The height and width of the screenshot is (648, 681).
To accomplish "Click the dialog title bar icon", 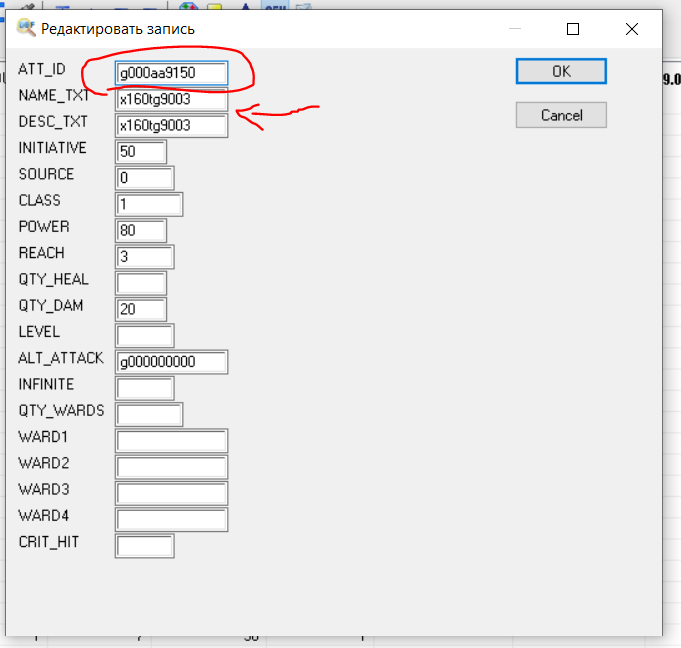I will pyautogui.click(x=26, y=29).
